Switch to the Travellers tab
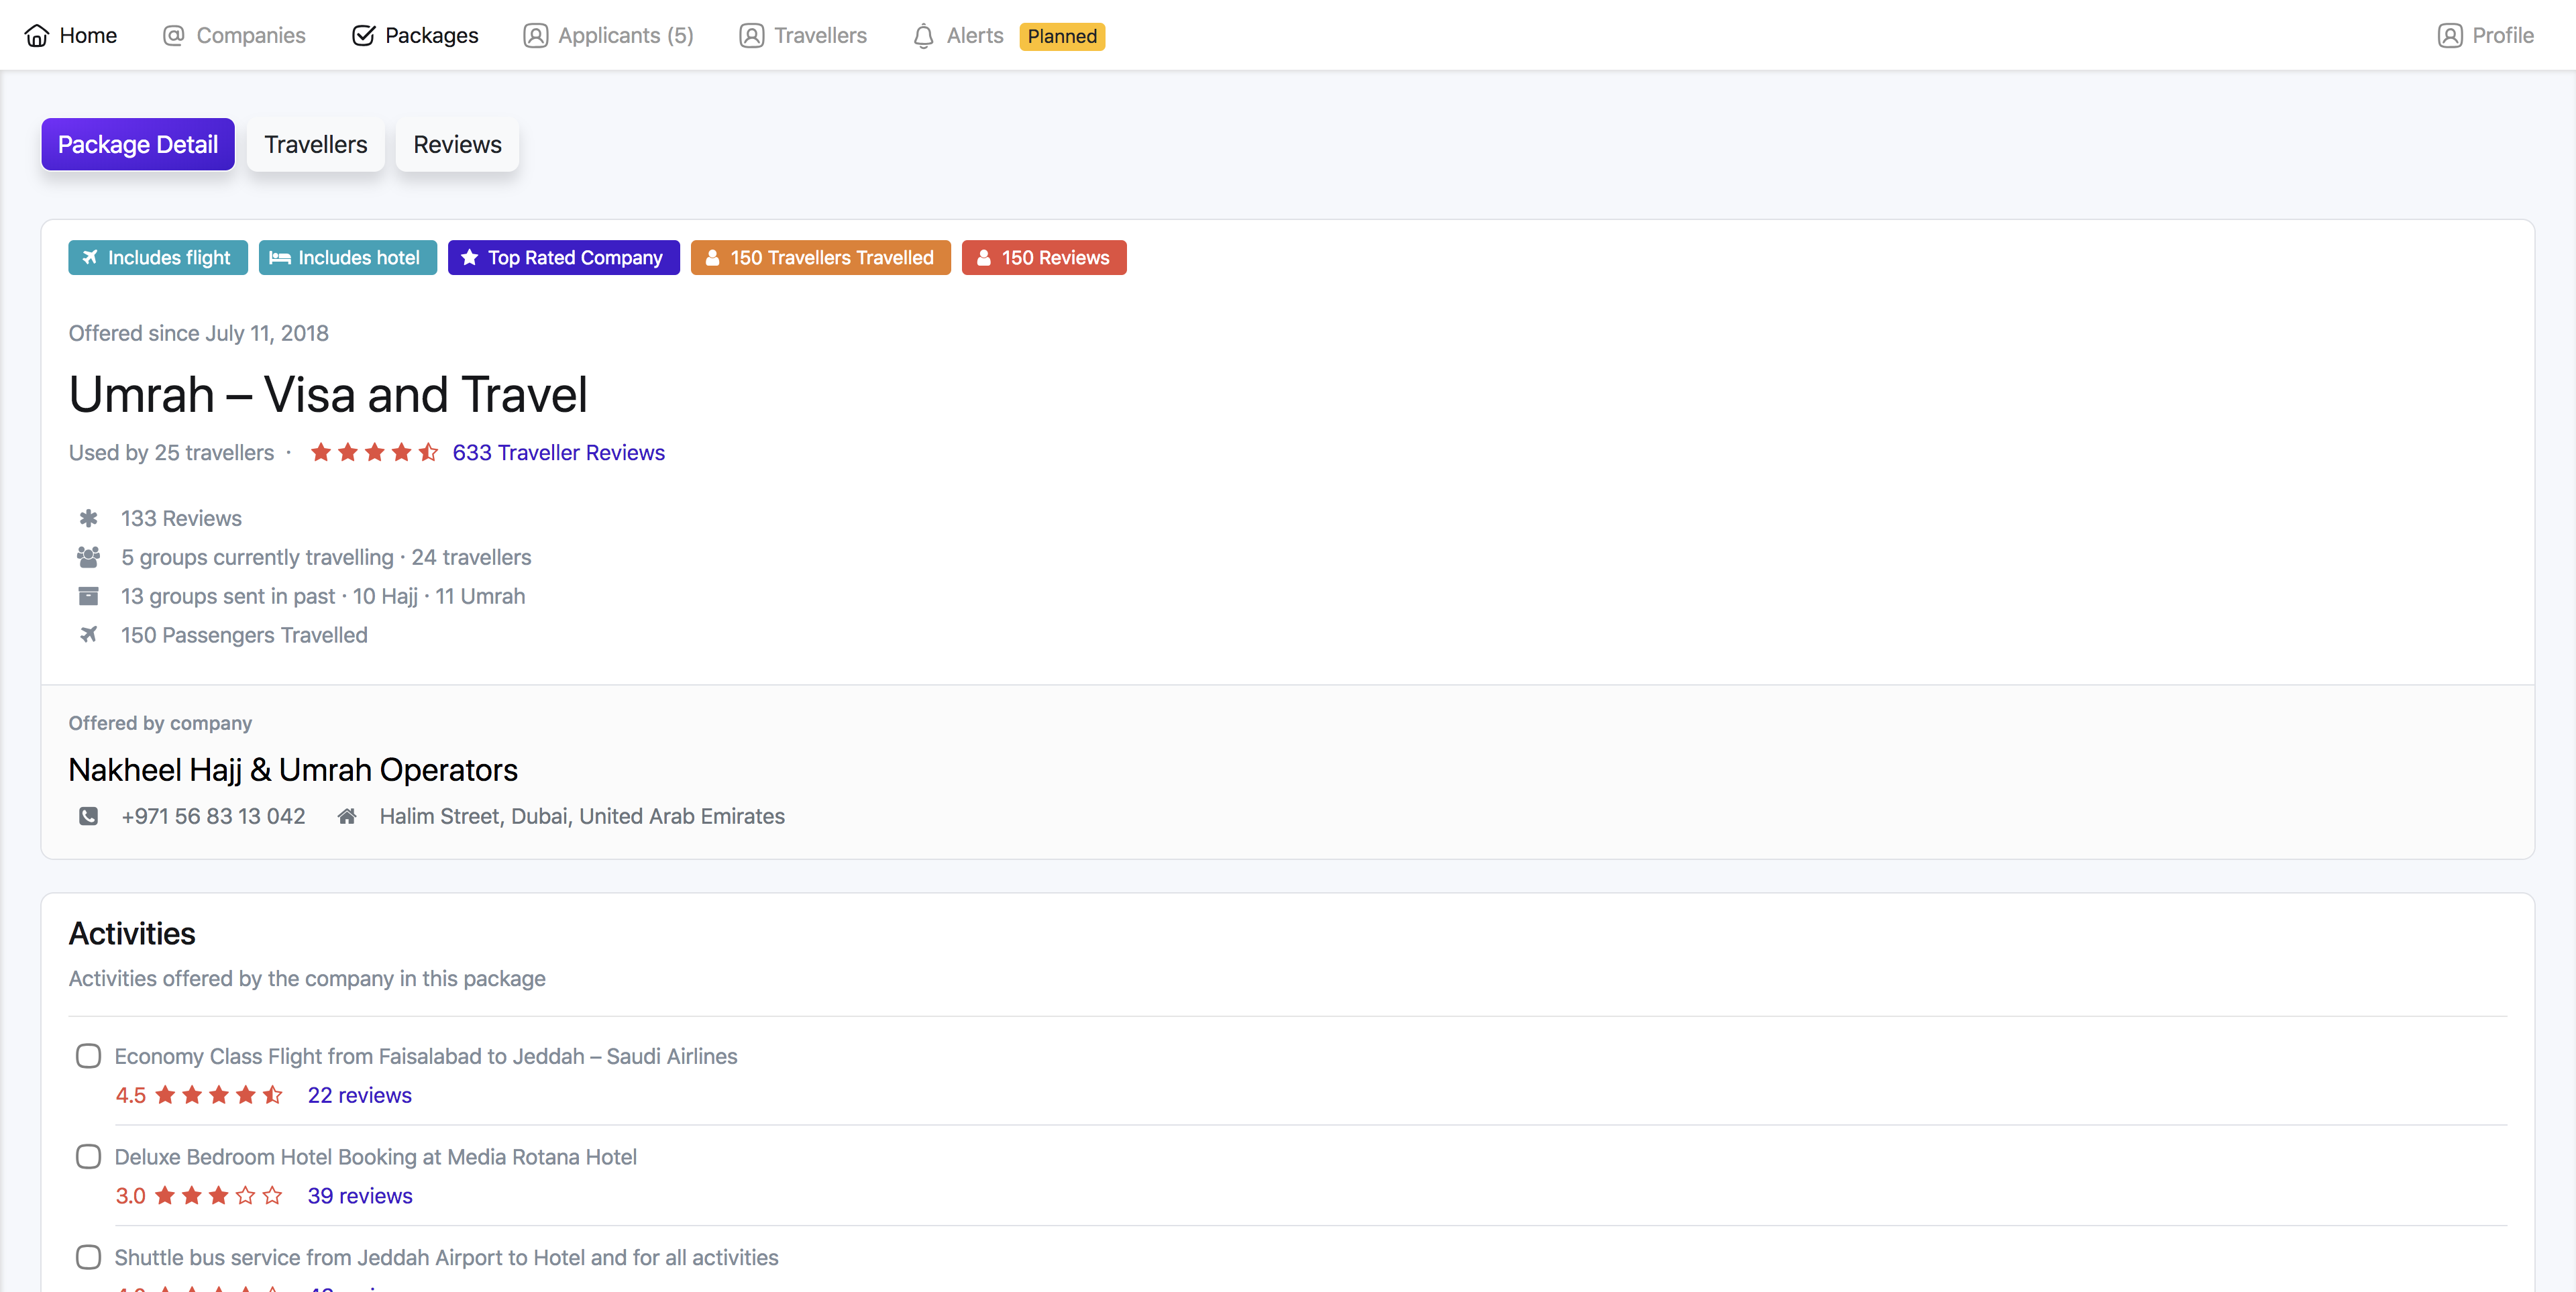The width and height of the screenshot is (2576, 1292). click(x=315, y=144)
